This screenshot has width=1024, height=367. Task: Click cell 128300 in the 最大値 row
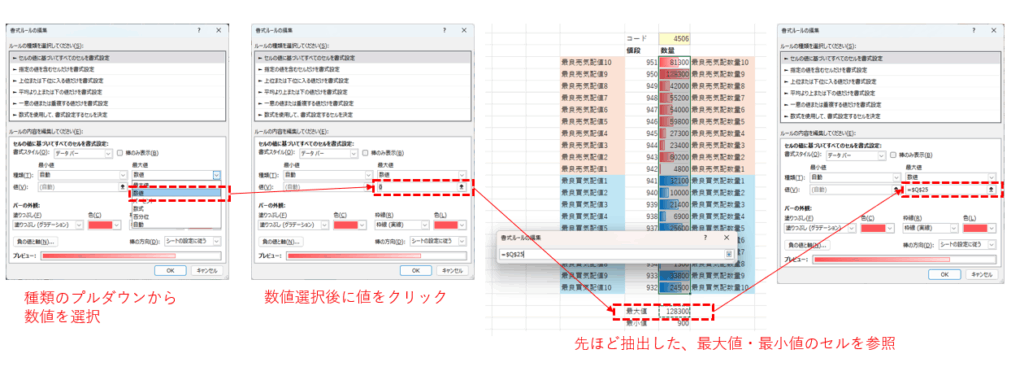tap(675, 311)
